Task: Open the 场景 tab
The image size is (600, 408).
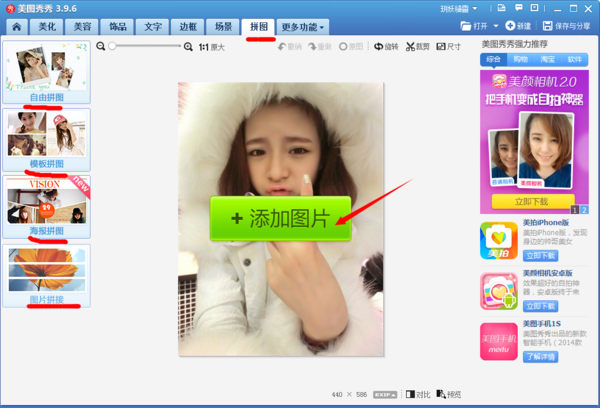Action: (223, 27)
